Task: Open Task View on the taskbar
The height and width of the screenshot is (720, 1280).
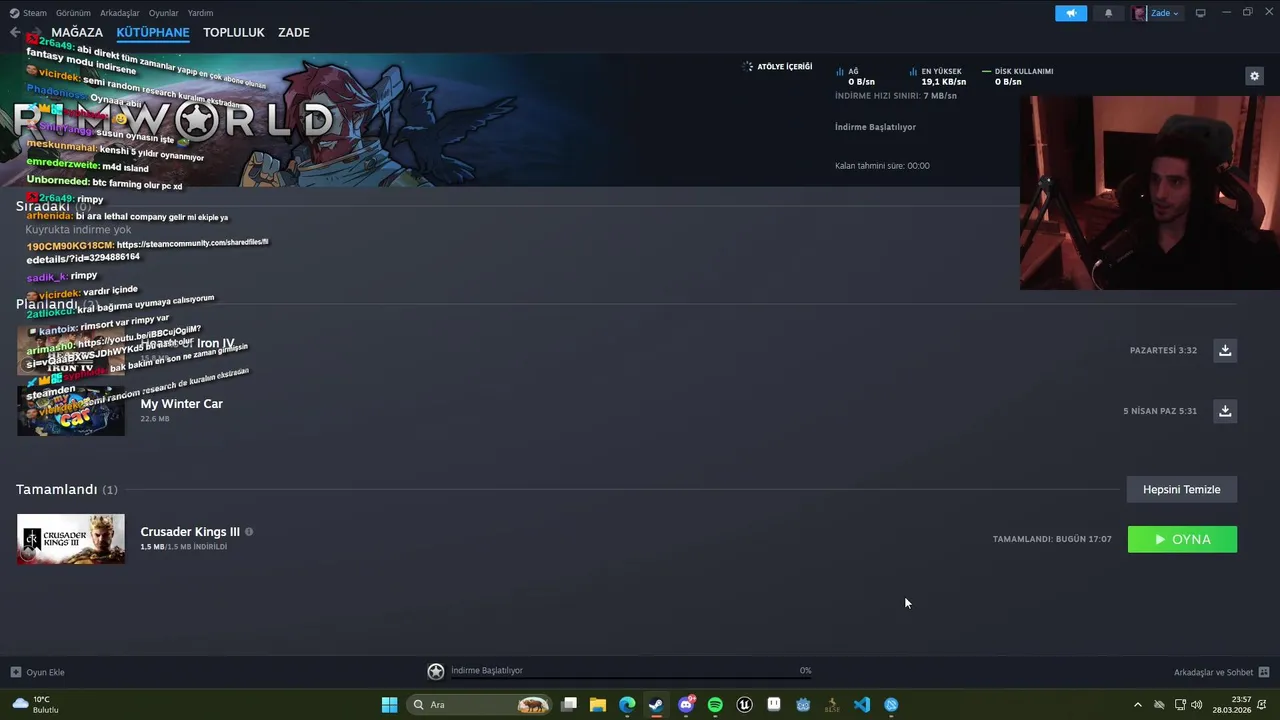Action: point(569,705)
